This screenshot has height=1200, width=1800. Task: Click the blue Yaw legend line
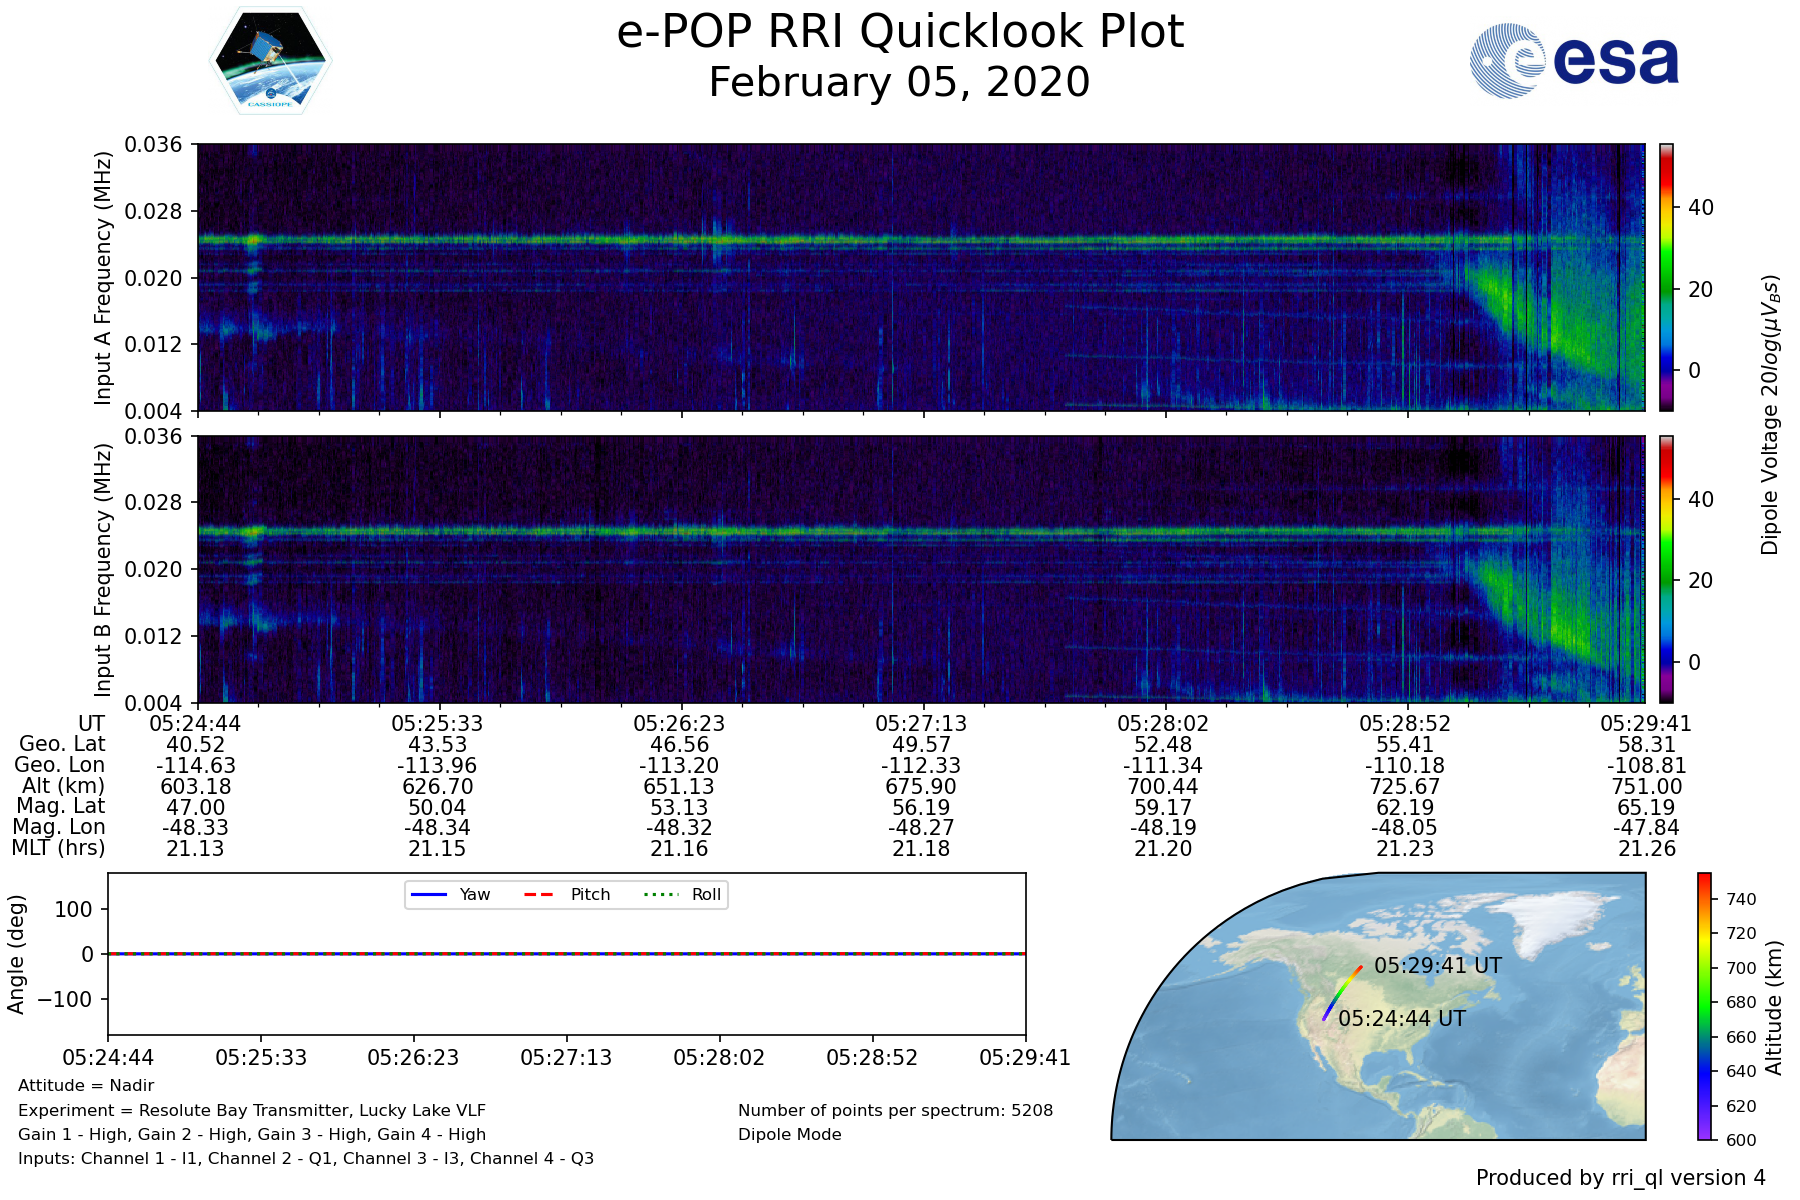pos(428,894)
